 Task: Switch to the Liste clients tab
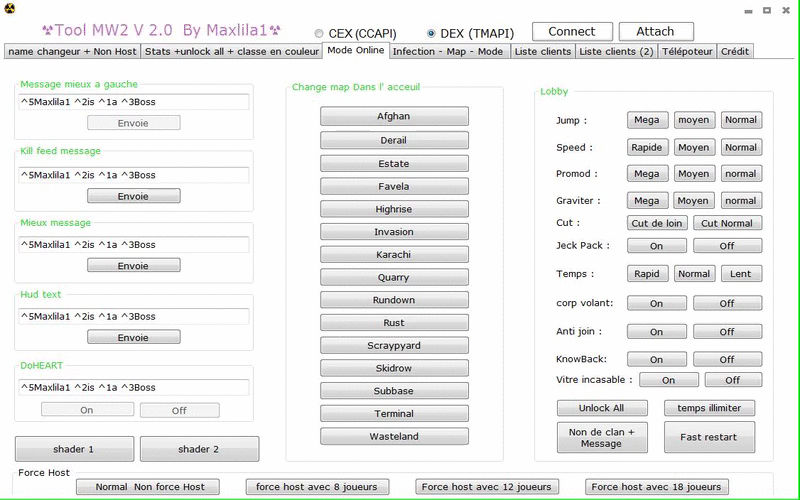pyautogui.click(x=543, y=52)
